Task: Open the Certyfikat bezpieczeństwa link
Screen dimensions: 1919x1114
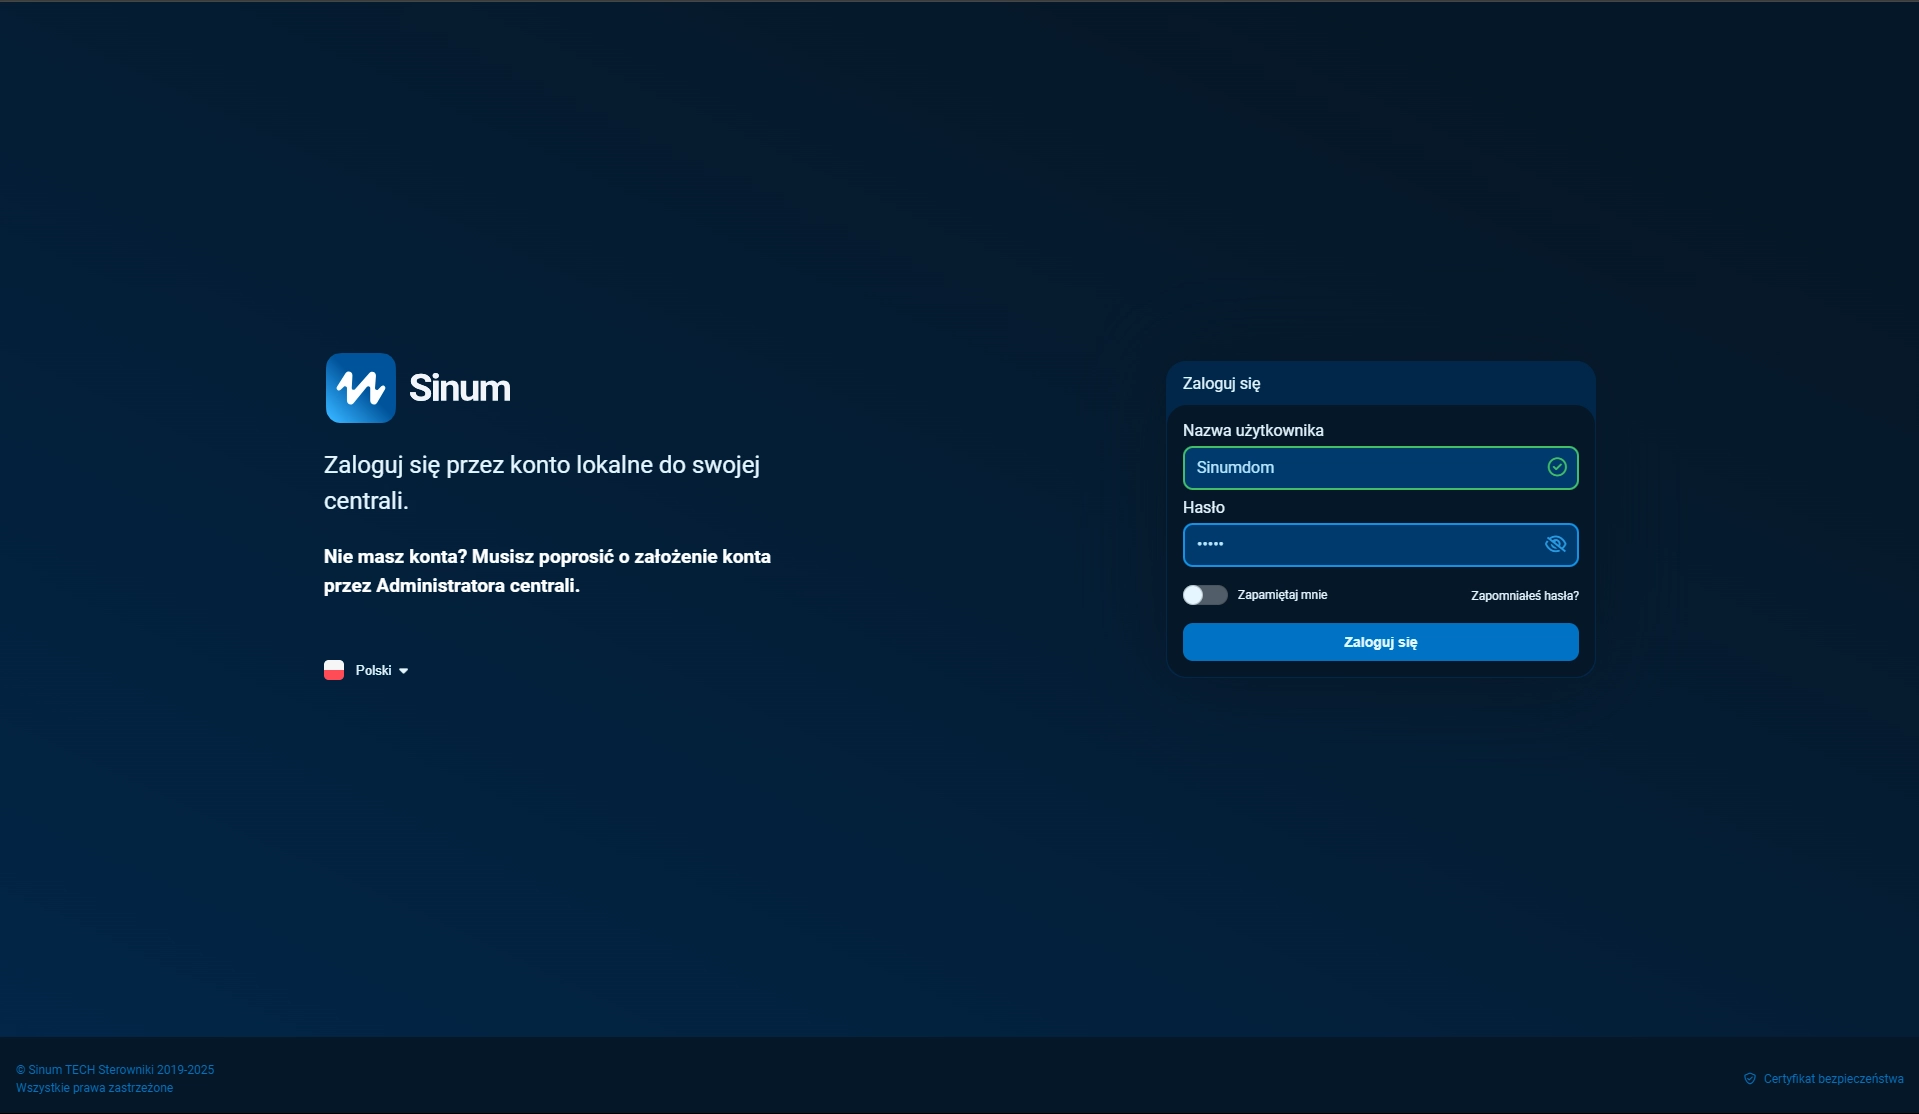Action: (x=1832, y=1079)
